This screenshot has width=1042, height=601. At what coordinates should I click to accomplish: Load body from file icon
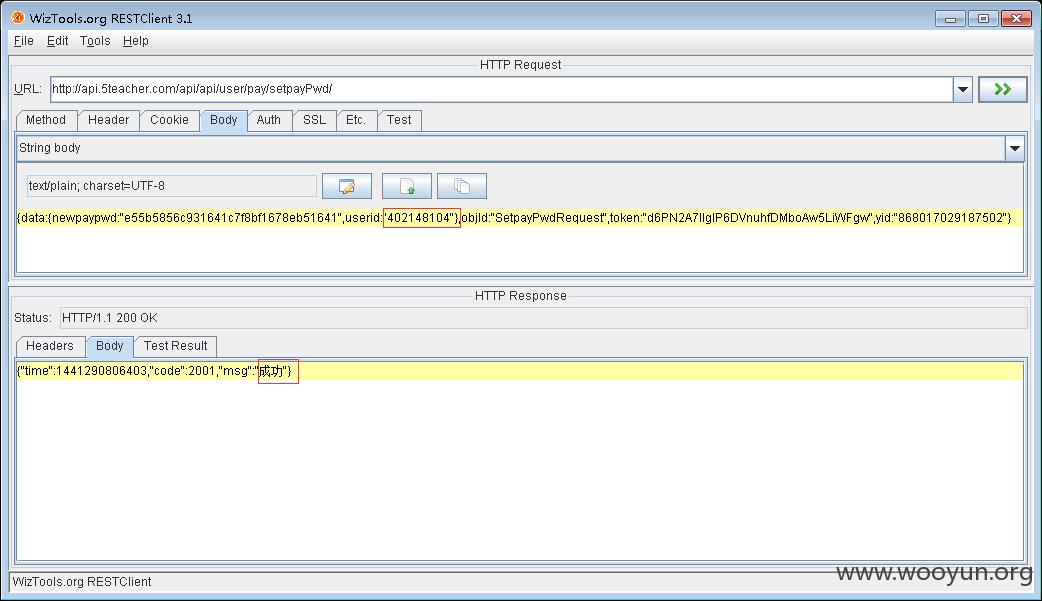tap(407, 186)
